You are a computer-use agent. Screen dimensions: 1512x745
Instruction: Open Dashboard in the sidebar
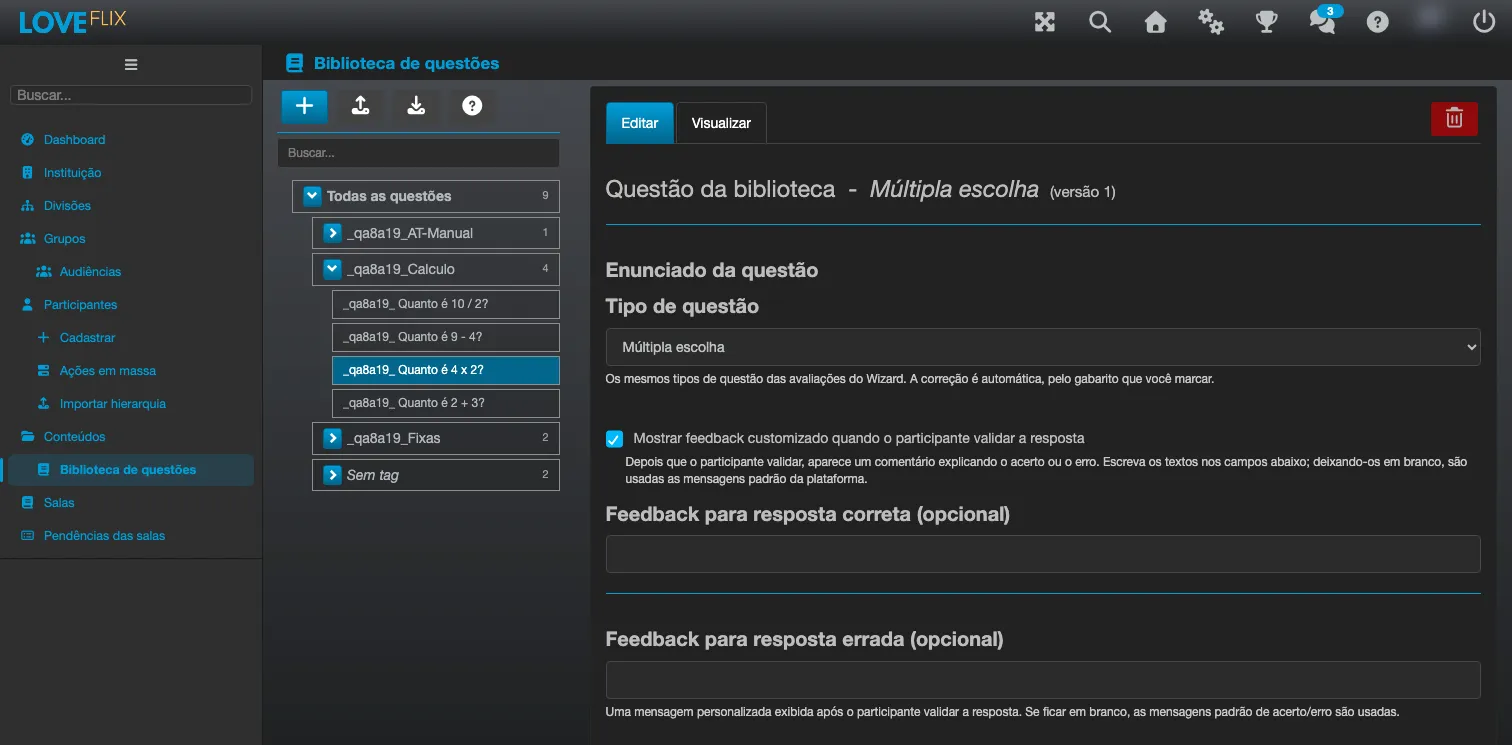74,140
